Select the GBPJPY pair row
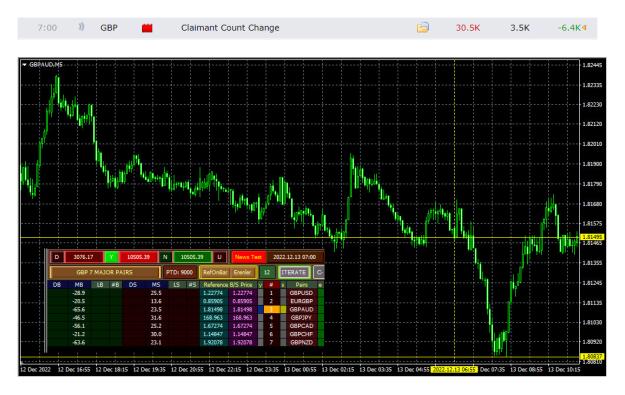The image size is (625, 395). pos(301,318)
